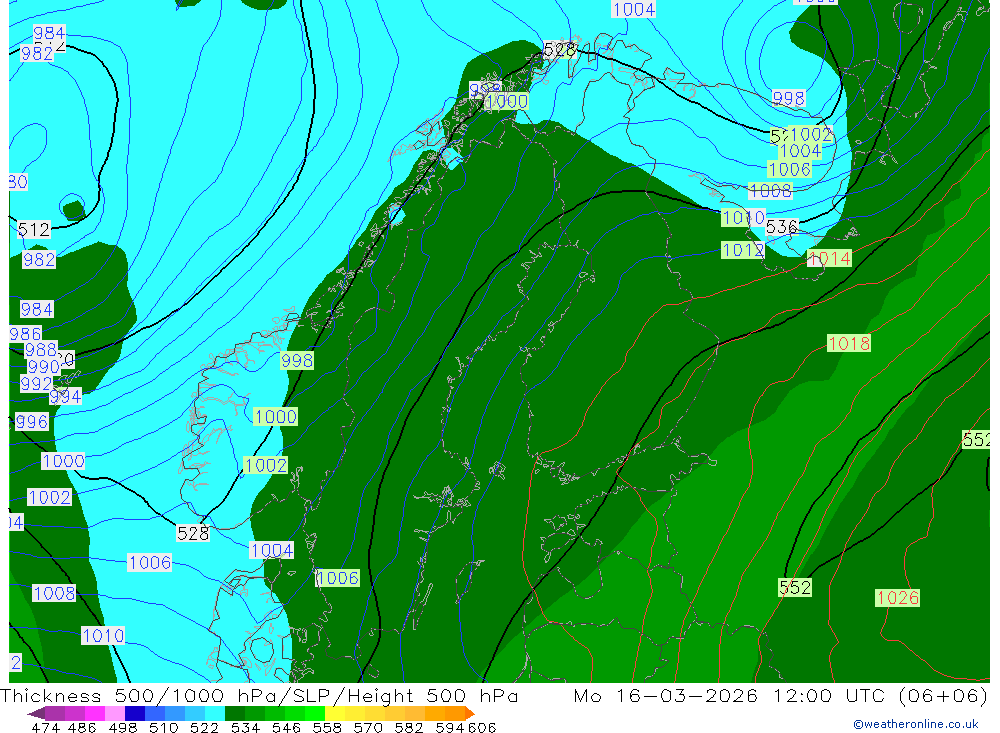Click the 536 height contour label
The image size is (1000, 733).
[x=782, y=226]
